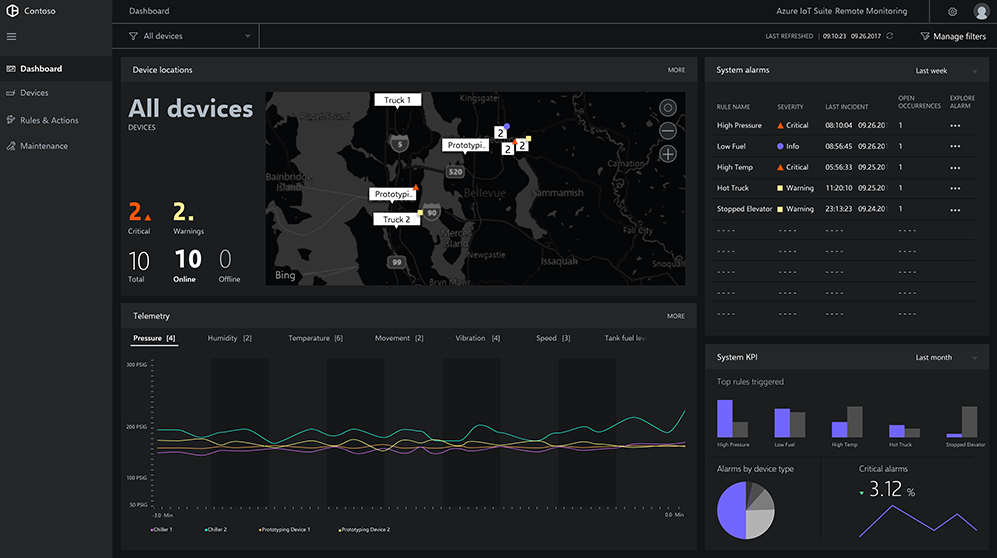The image size is (997, 558).
Task: Click the critical alarms trend line chart
Action: tap(918, 521)
